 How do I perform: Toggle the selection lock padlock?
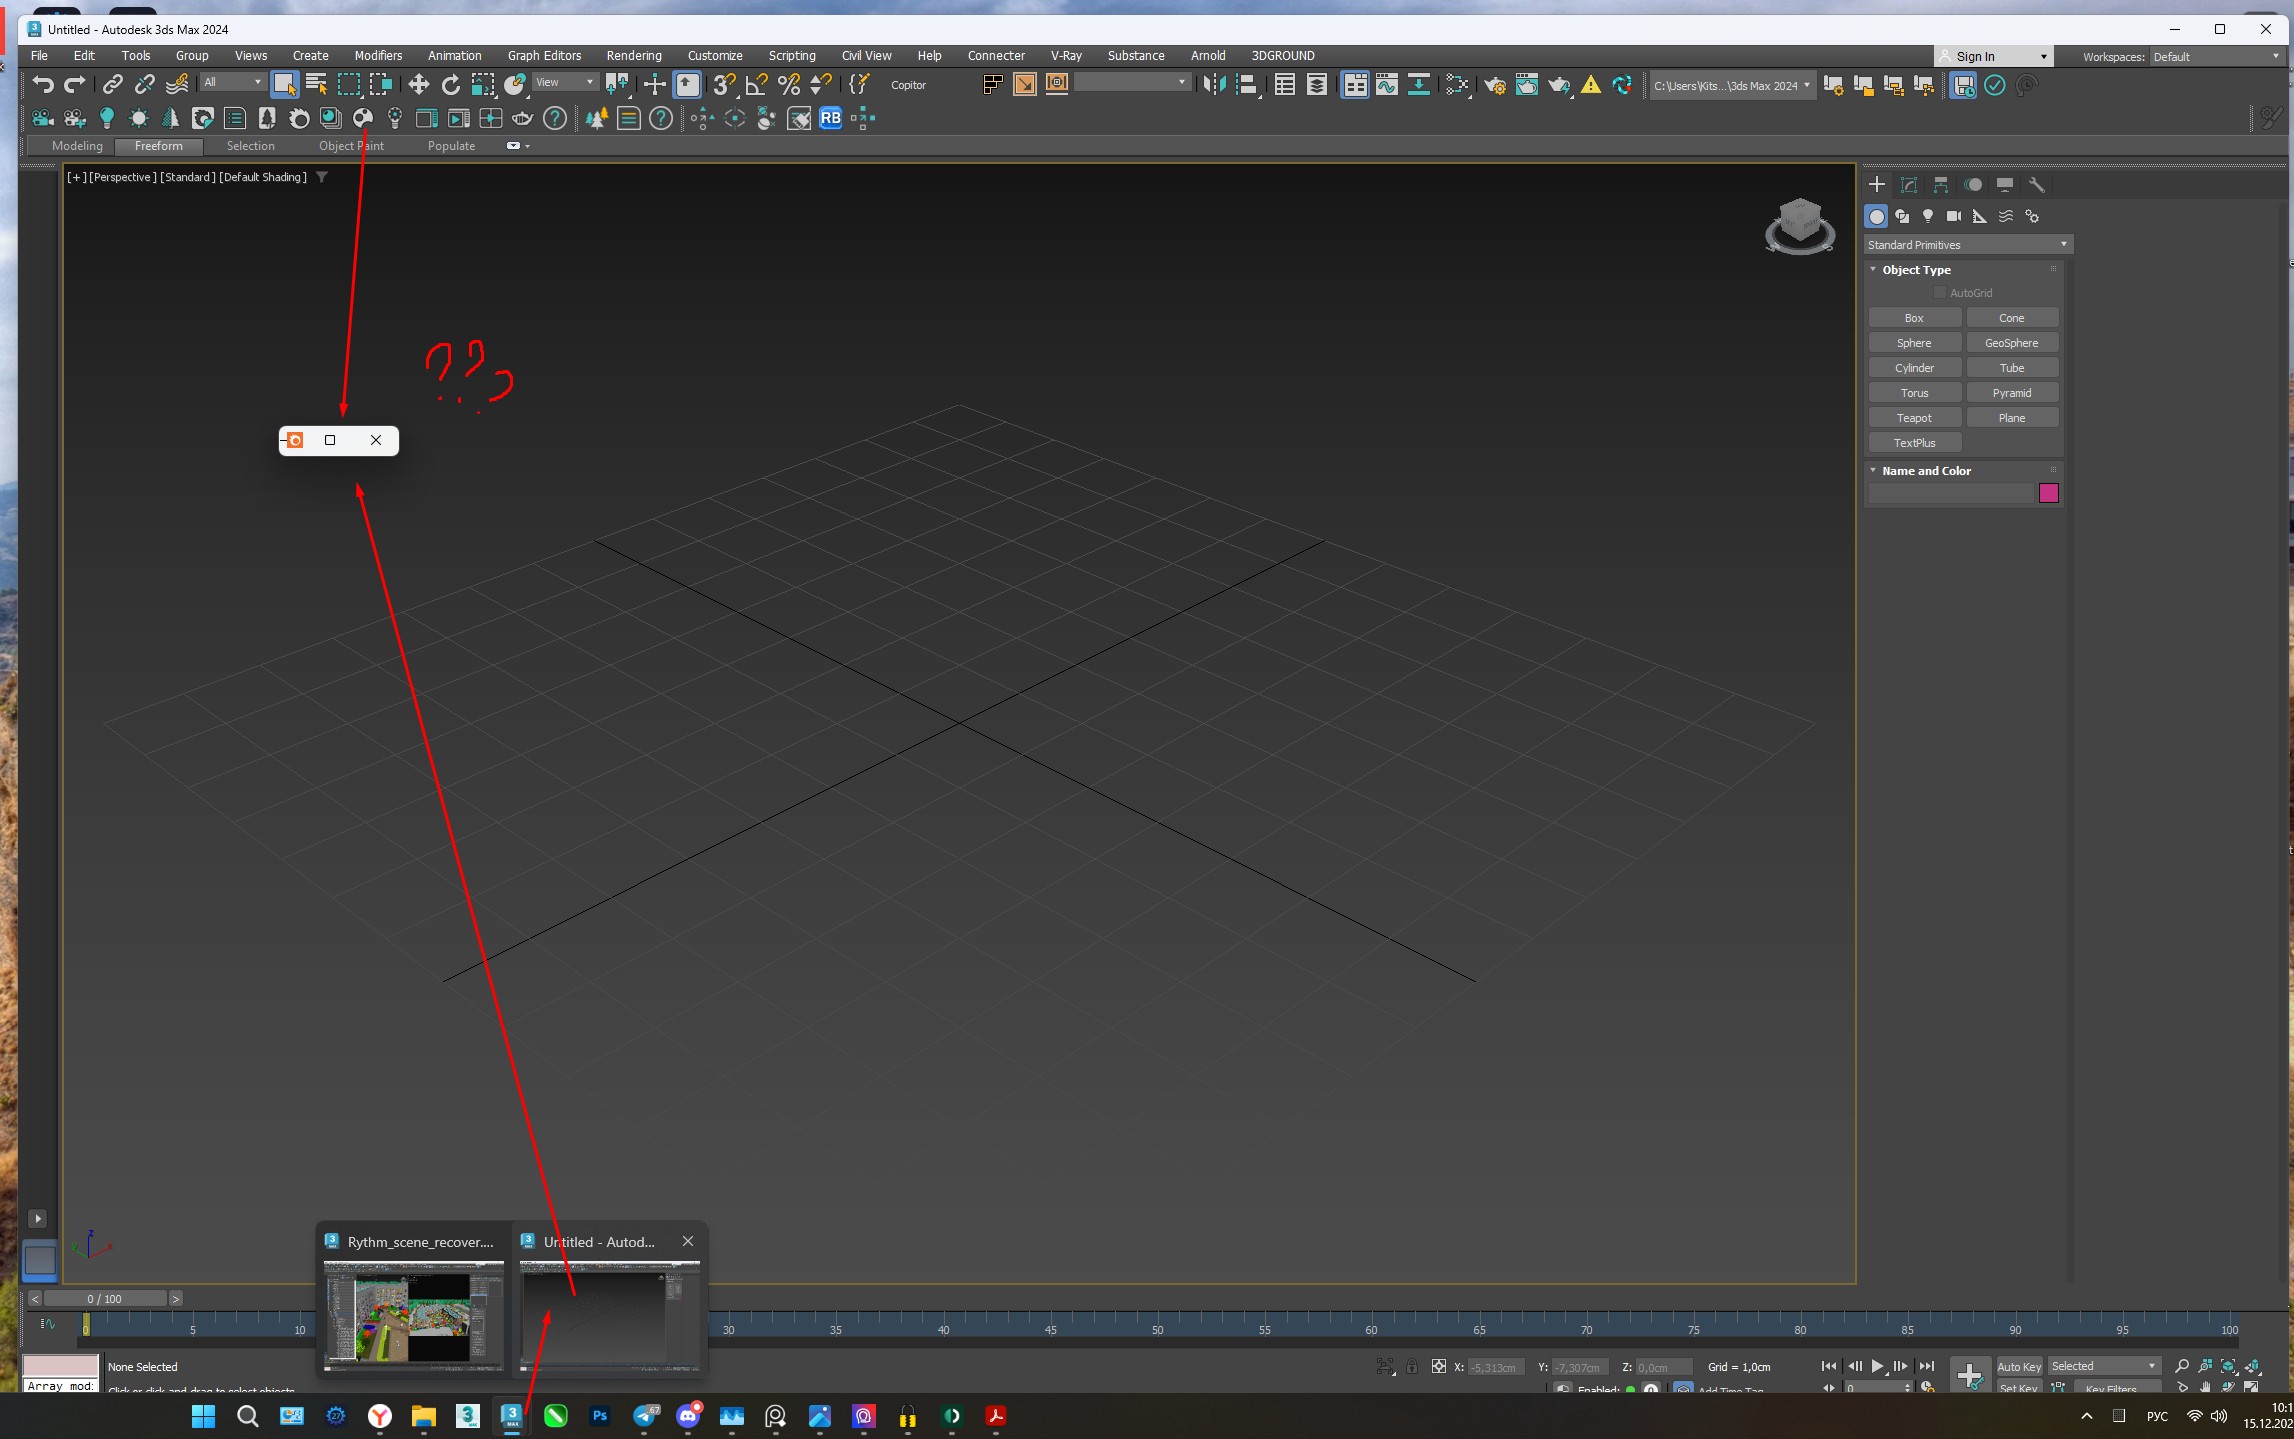[x=1411, y=1366]
